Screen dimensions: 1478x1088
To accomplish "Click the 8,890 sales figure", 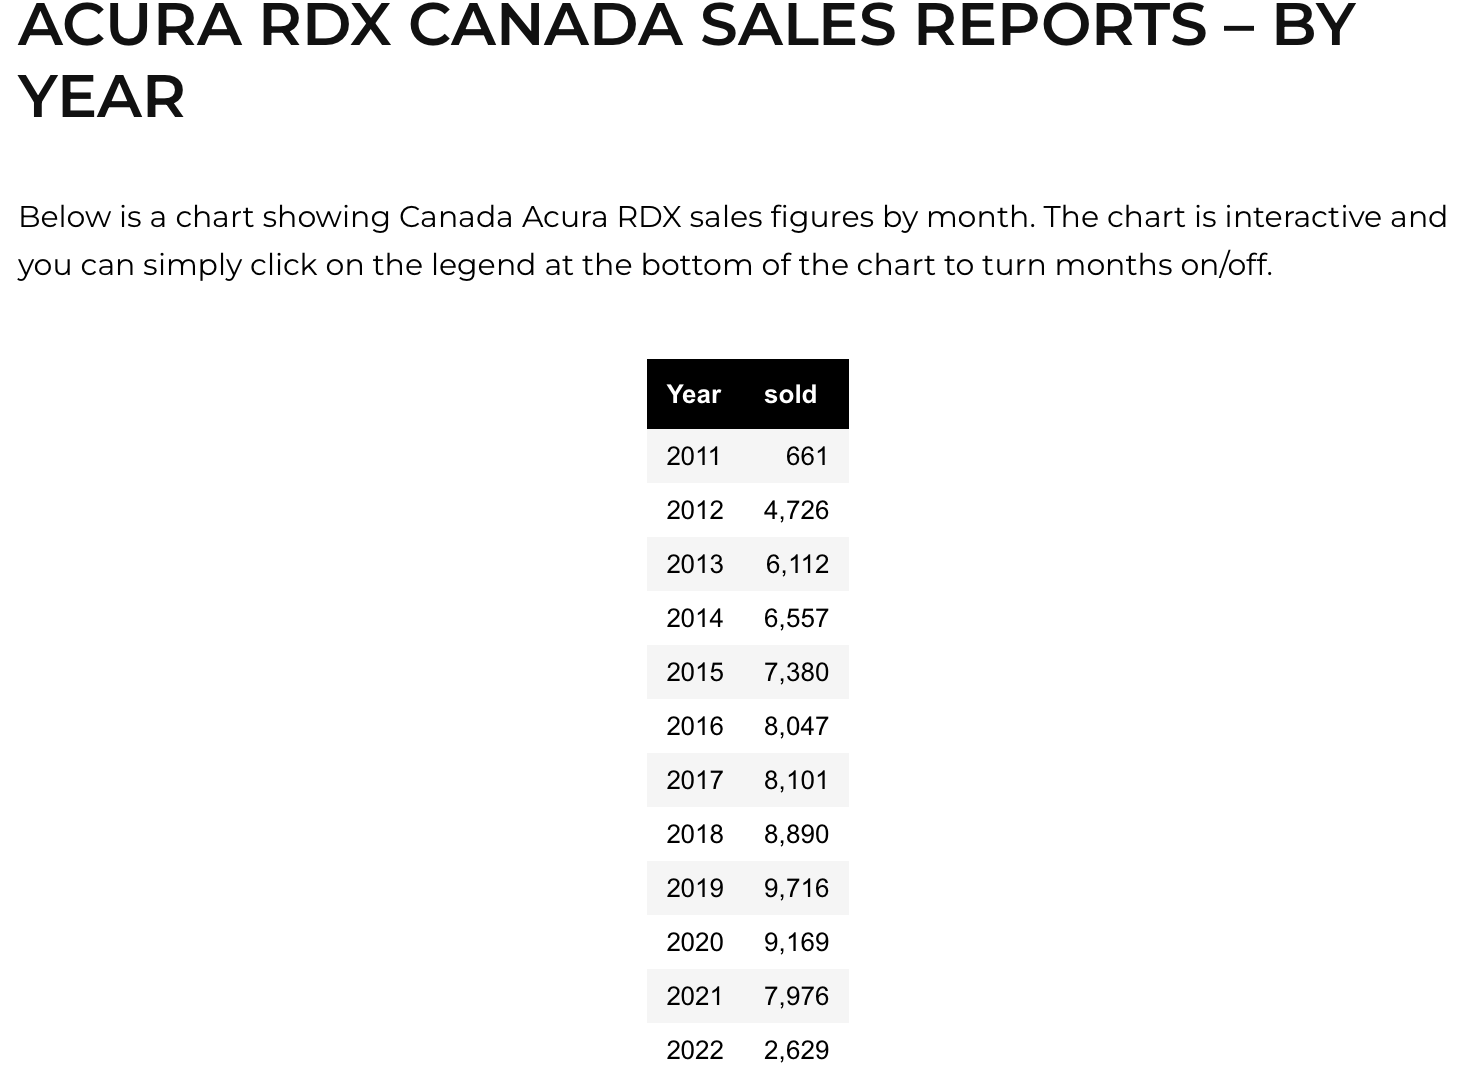I will [796, 835].
